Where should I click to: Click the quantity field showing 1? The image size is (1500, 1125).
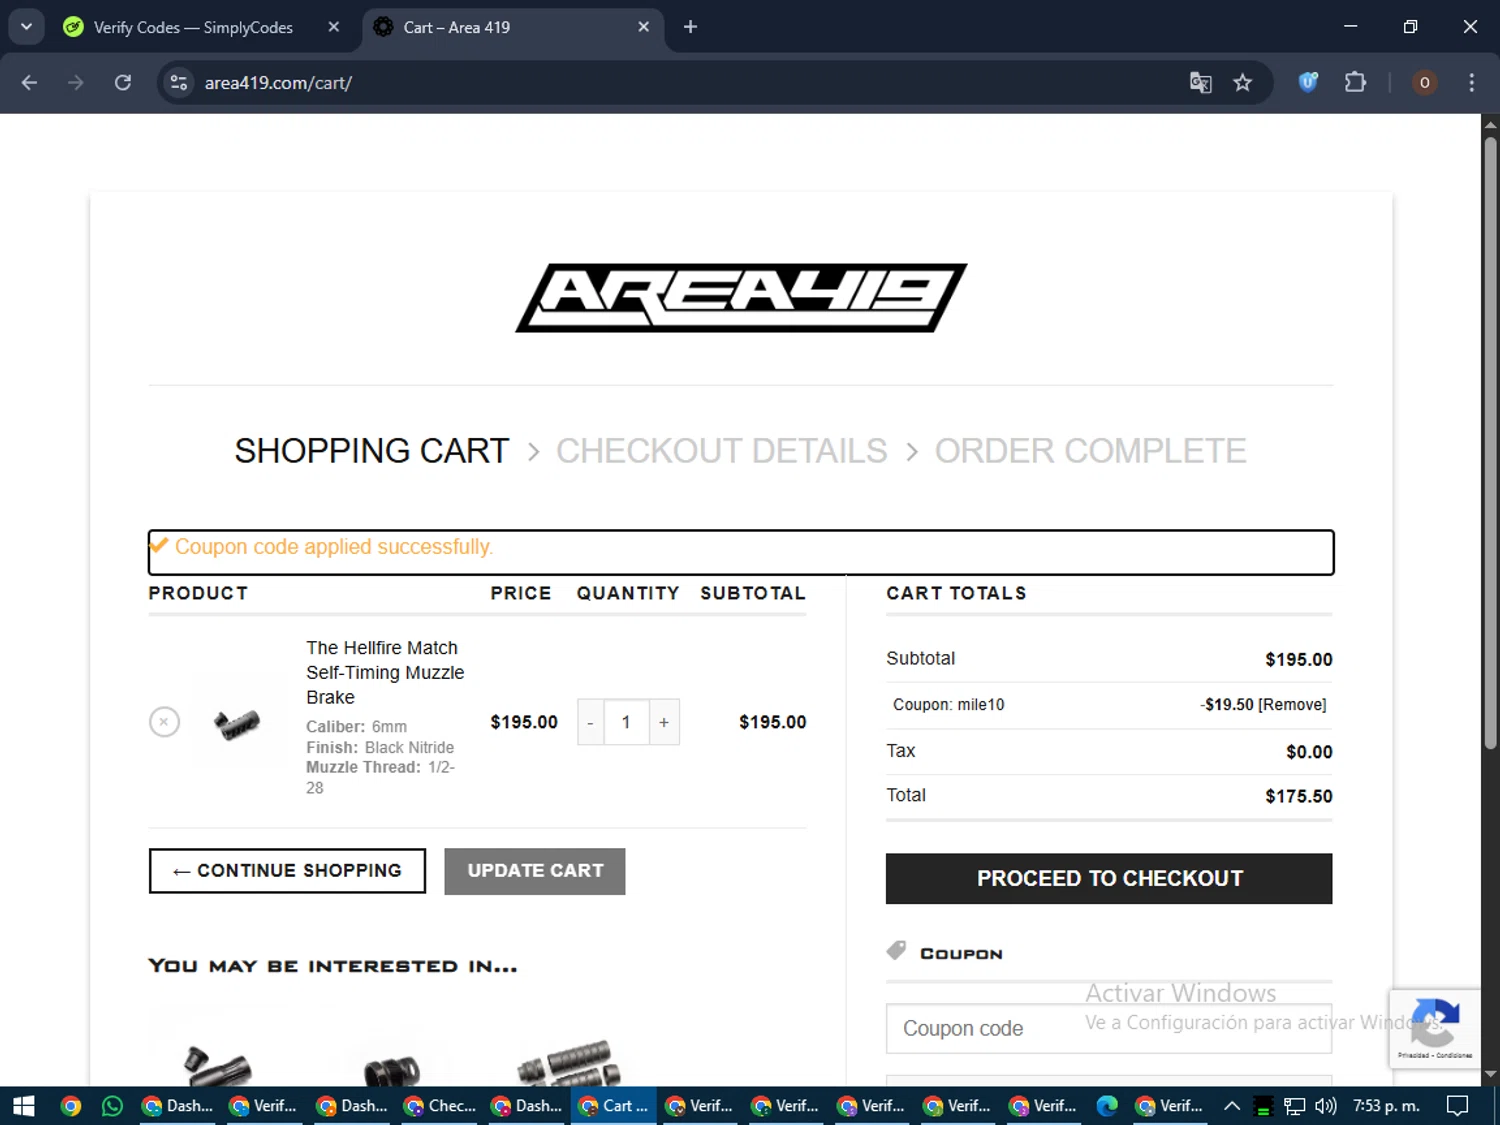(x=626, y=722)
